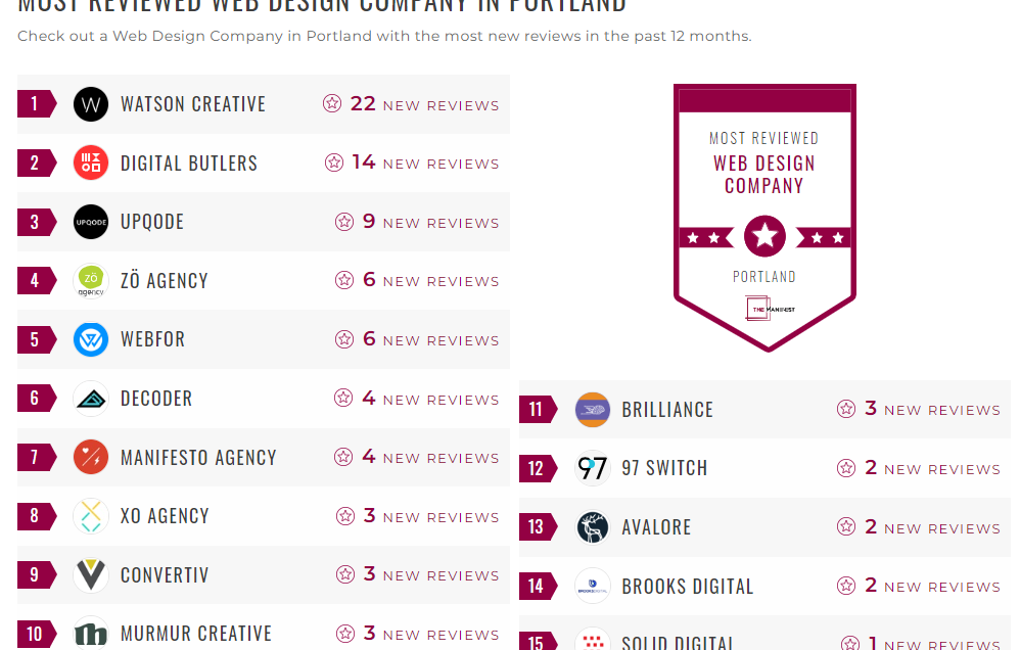Click the Watson Creative logo icon
This screenshot has width=1020, height=650.
(91, 104)
